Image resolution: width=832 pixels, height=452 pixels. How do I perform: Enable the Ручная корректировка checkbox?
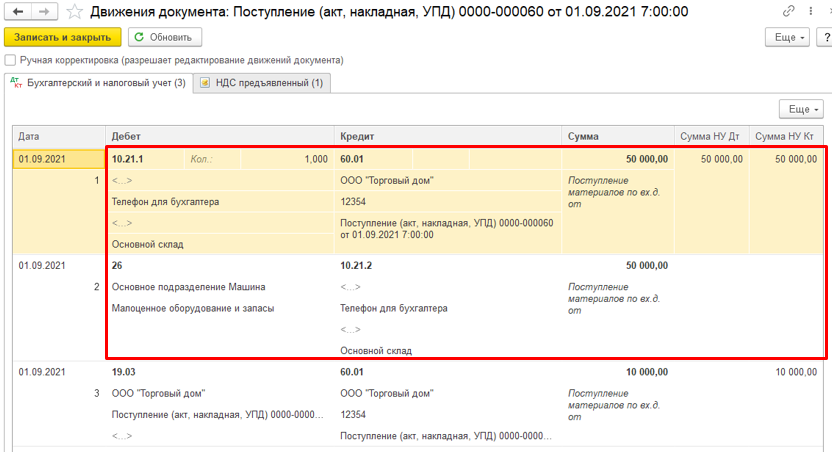(11, 61)
